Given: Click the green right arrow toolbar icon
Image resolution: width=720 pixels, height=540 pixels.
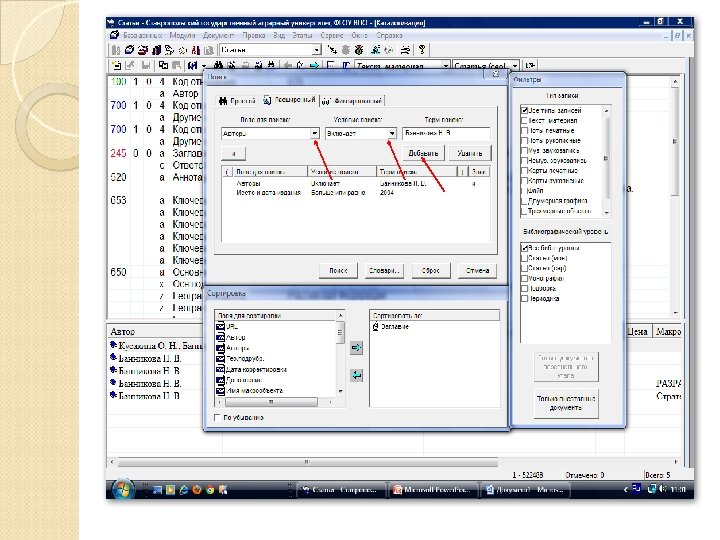Looking at the screenshot, I should (x=314, y=65).
